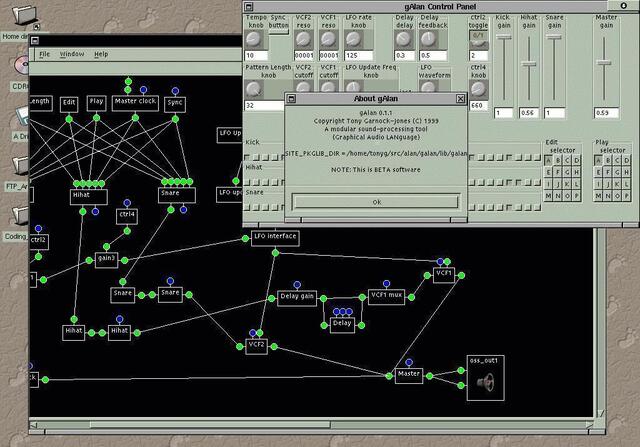Click the VCF1 mux node
640x447 pixels.
click(386, 296)
